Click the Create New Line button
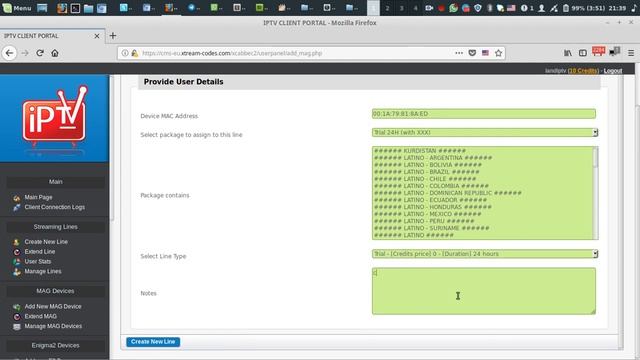Image resolution: width=640 pixels, height=360 pixels. pyautogui.click(x=153, y=342)
